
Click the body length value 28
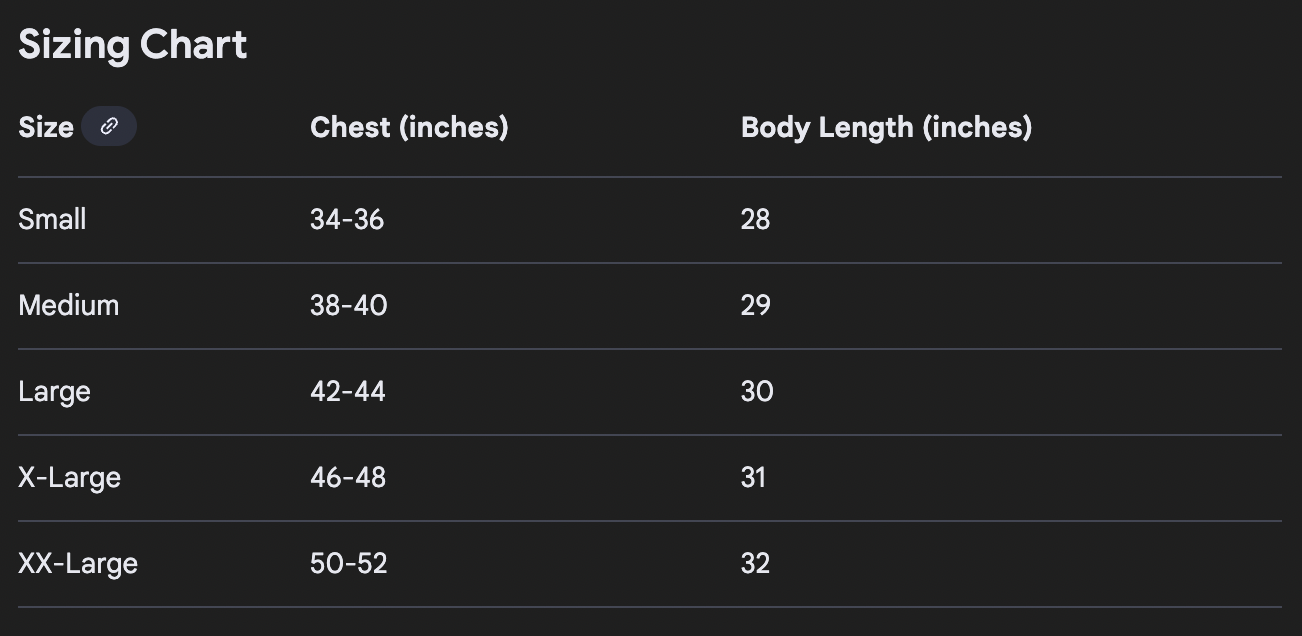[756, 219]
